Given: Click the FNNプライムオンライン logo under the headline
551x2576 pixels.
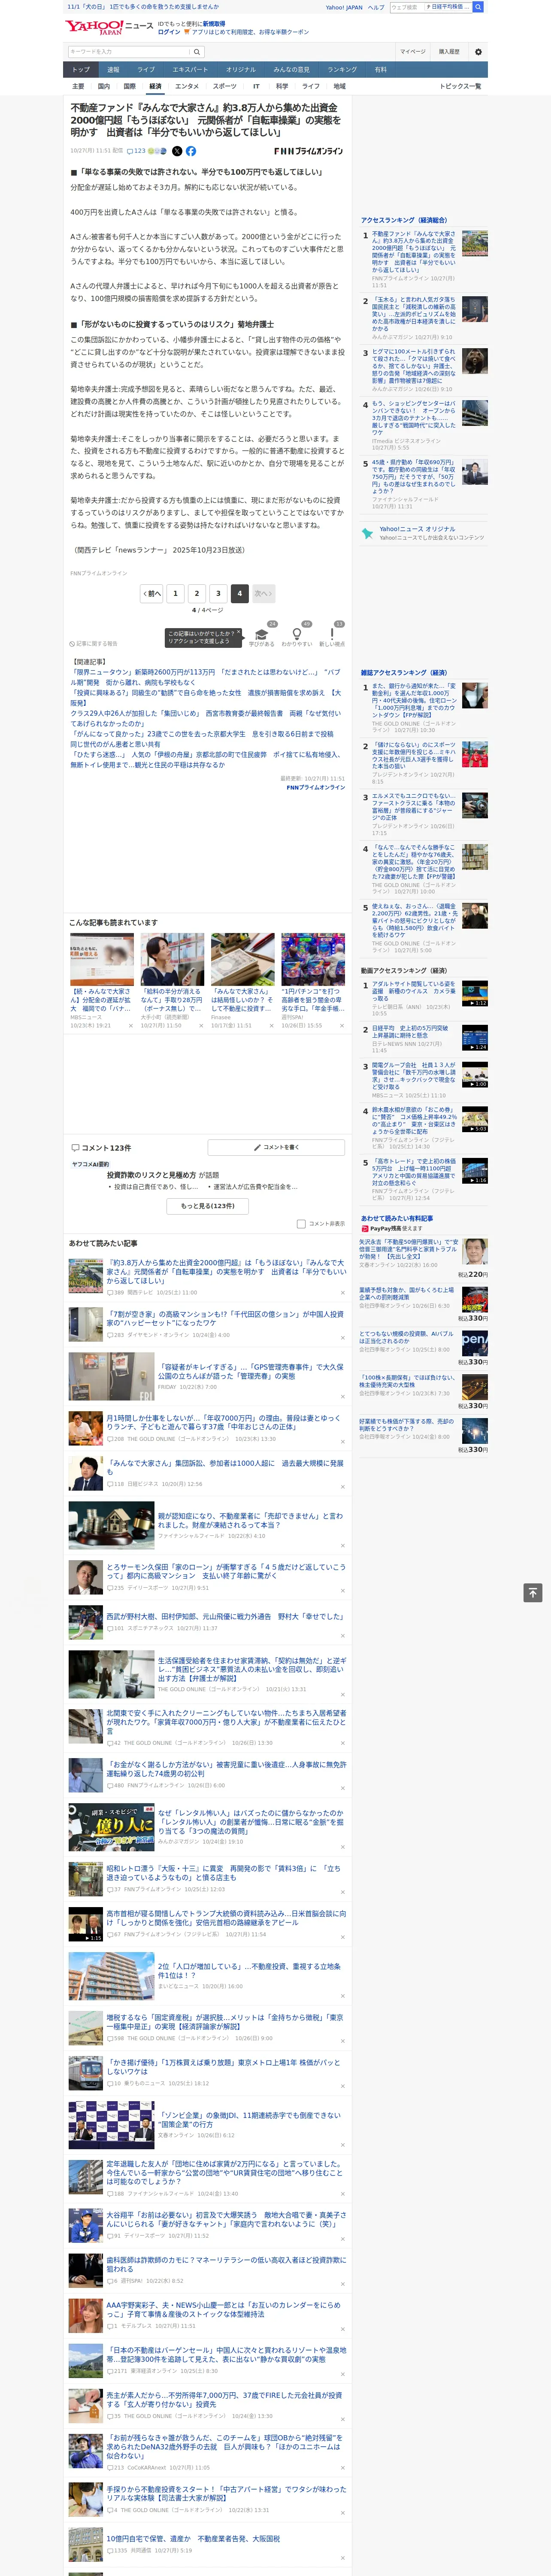Looking at the screenshot, I should pos(308,151).
